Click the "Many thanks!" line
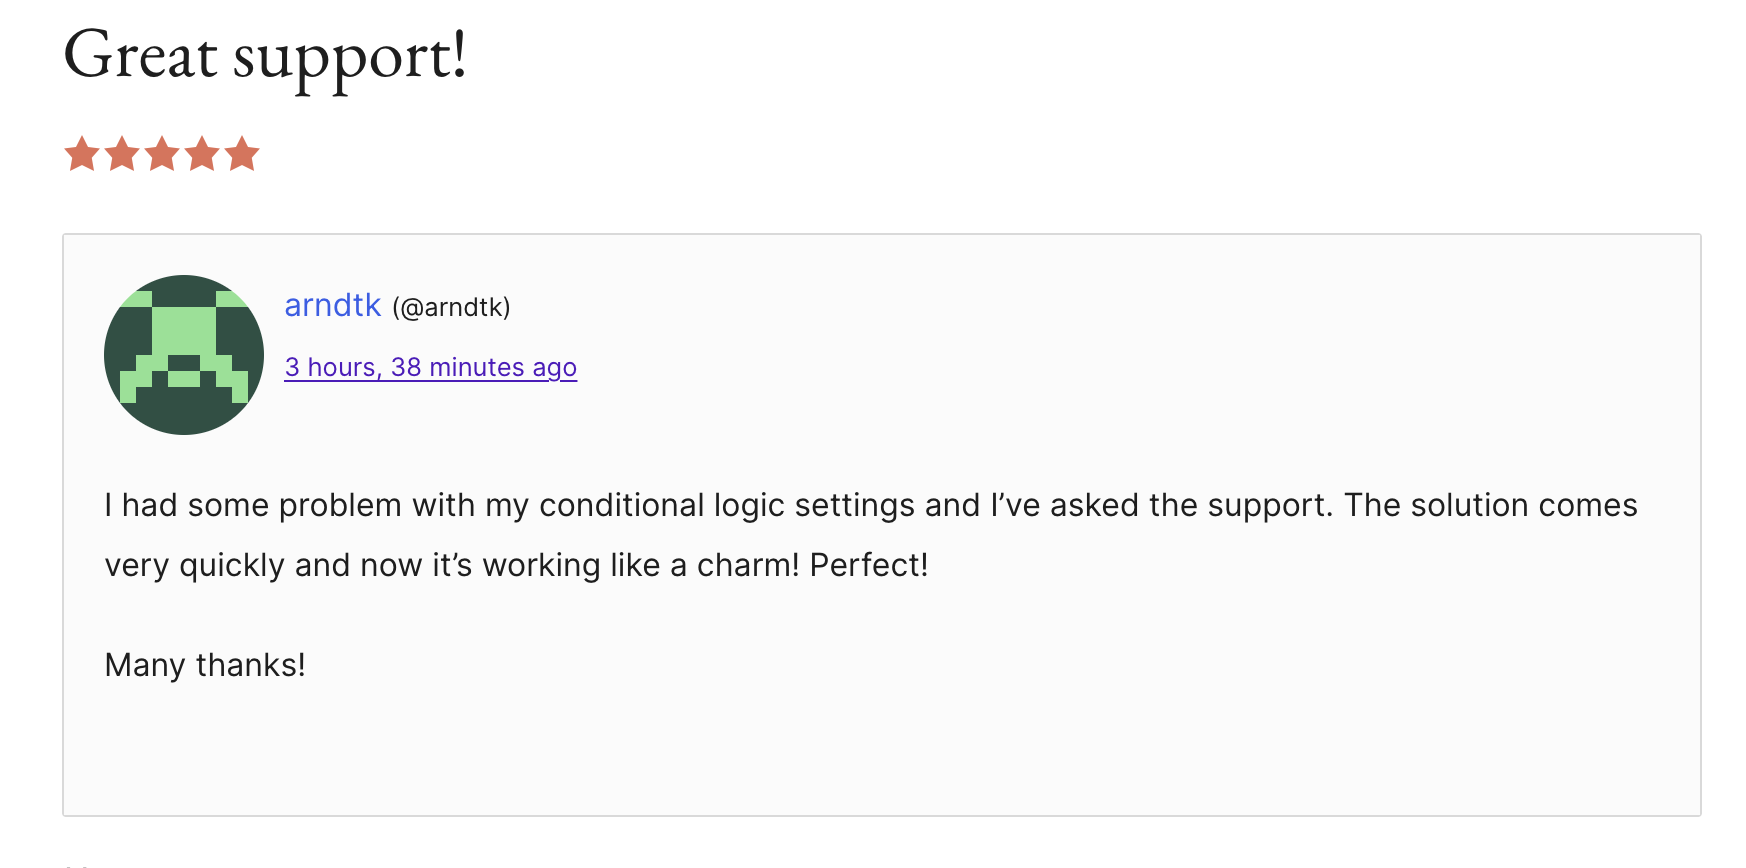This screenshot has width=1746, height=868. click(x=205, y=665)
